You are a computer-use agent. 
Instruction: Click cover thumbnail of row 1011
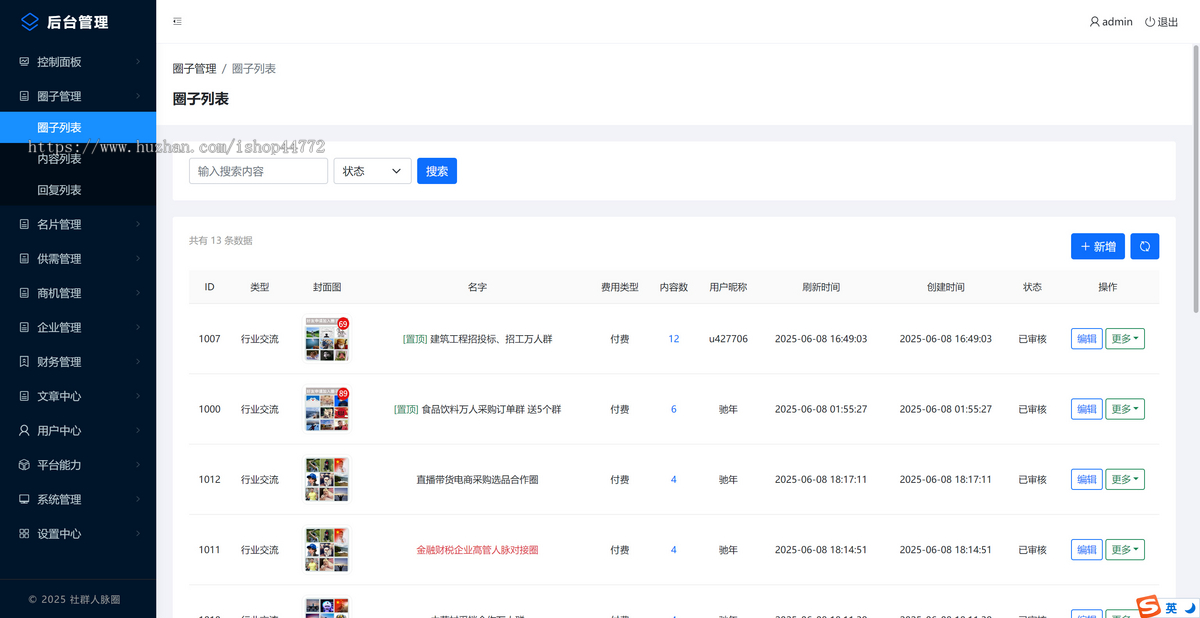327,550
